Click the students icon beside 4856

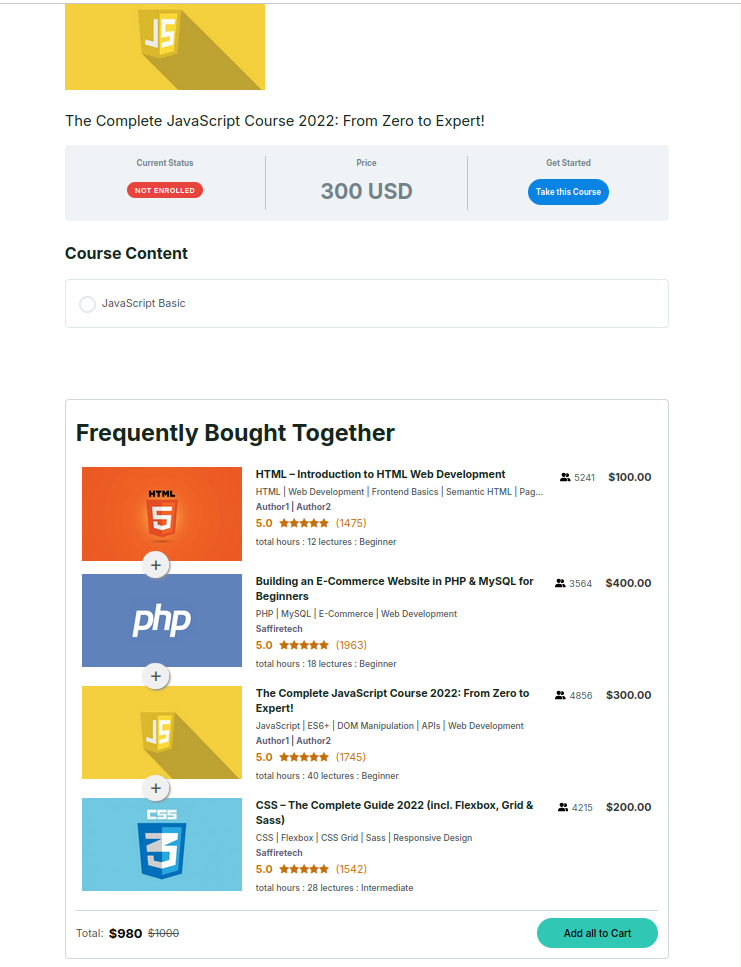pos(560,696)
